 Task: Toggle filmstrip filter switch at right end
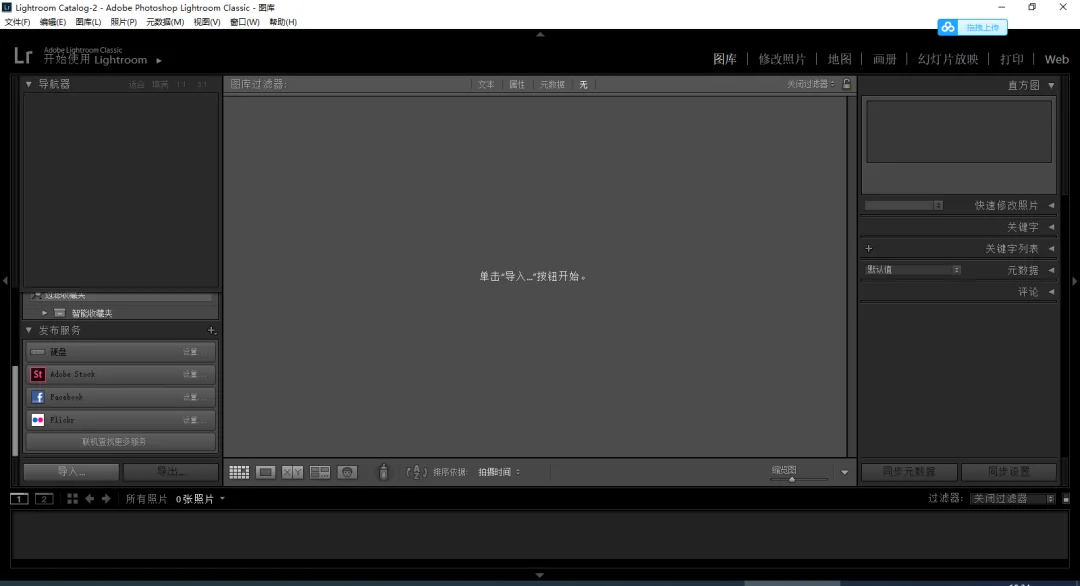click(x=1066, y=499)
